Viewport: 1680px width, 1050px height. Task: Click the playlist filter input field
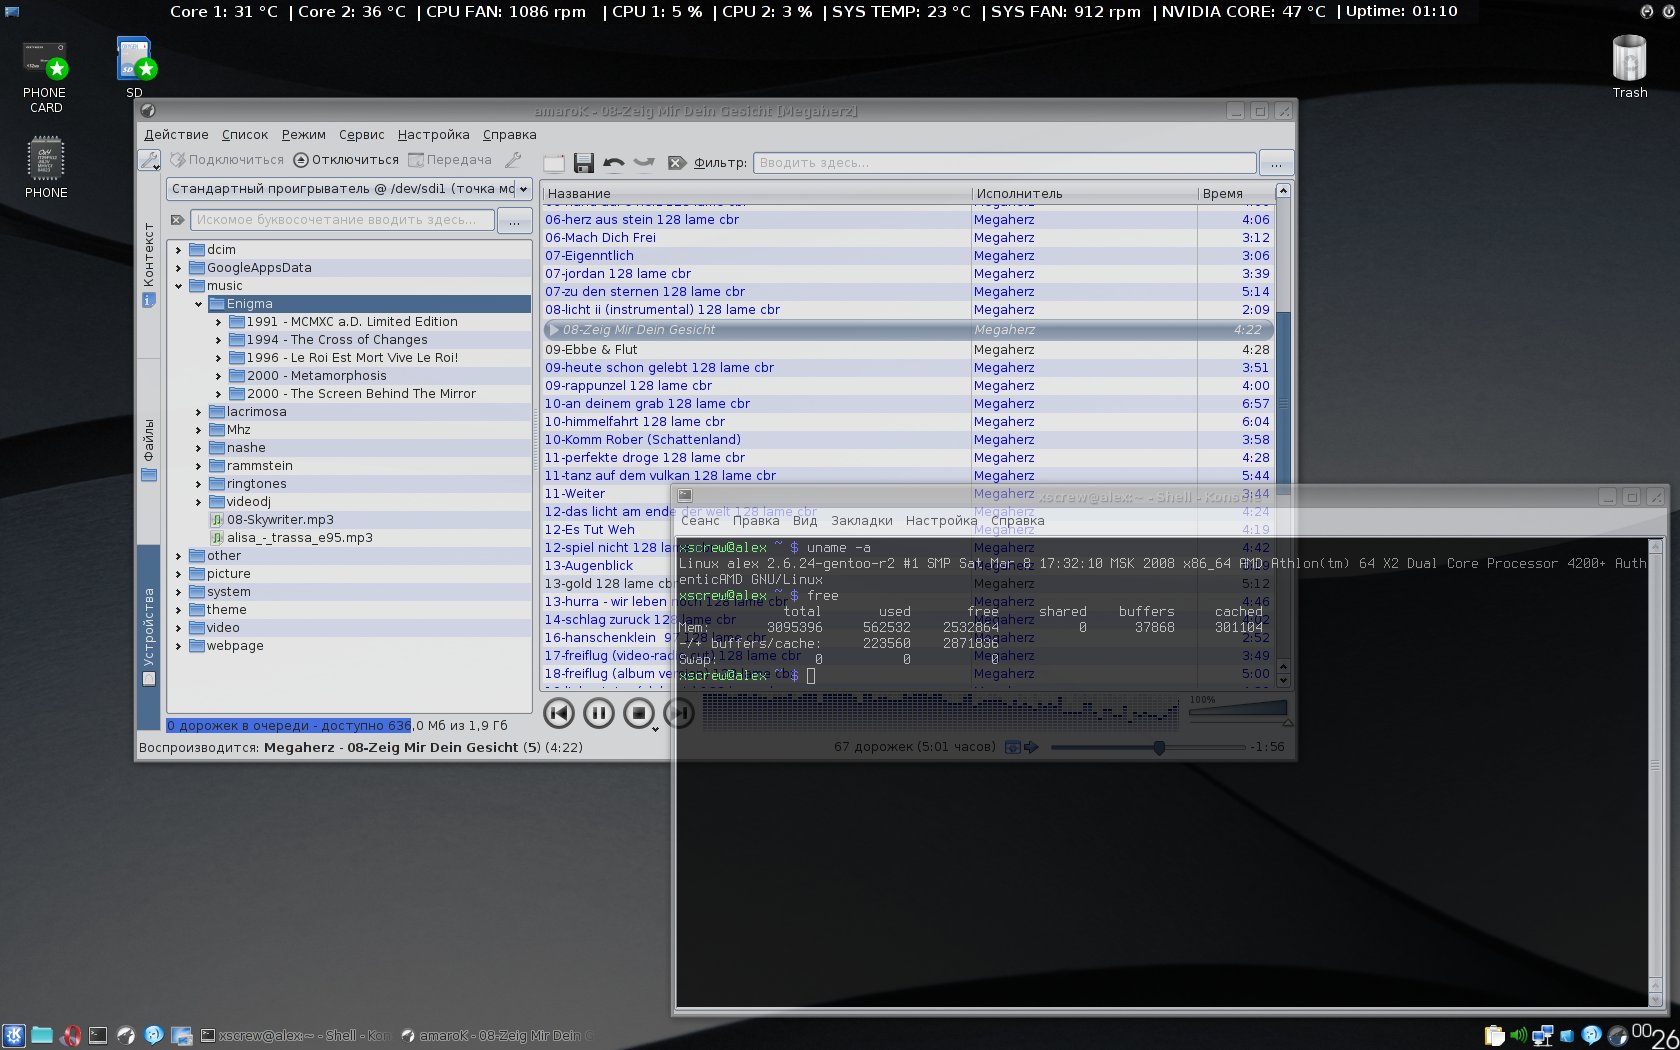[1004, 163]
